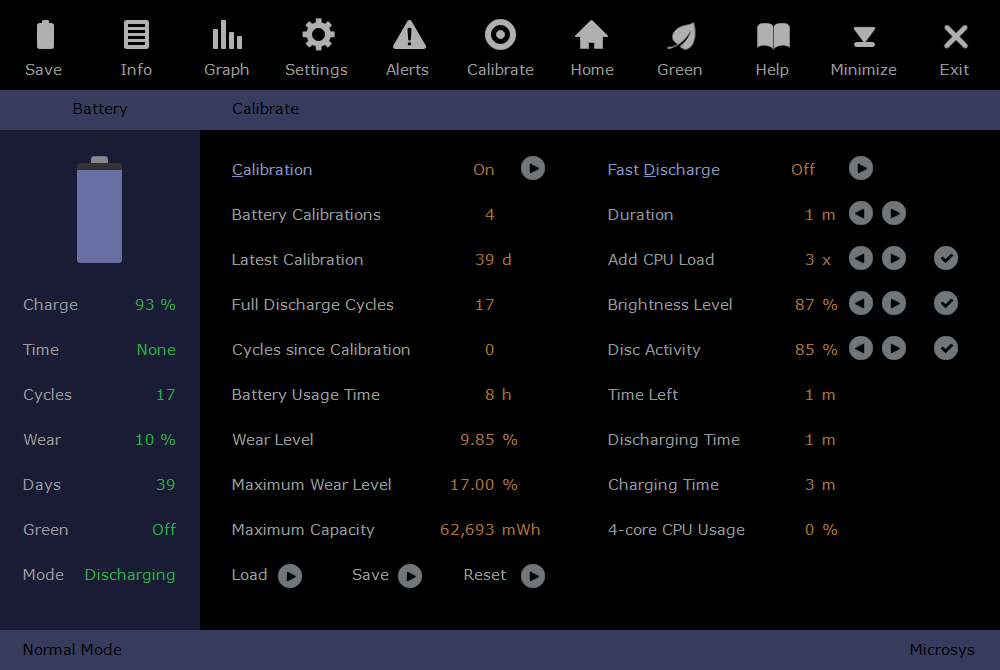Increase the Brightness Level percentage
The width and height of the screenshot is (1000, 670).
coord(893,303)
